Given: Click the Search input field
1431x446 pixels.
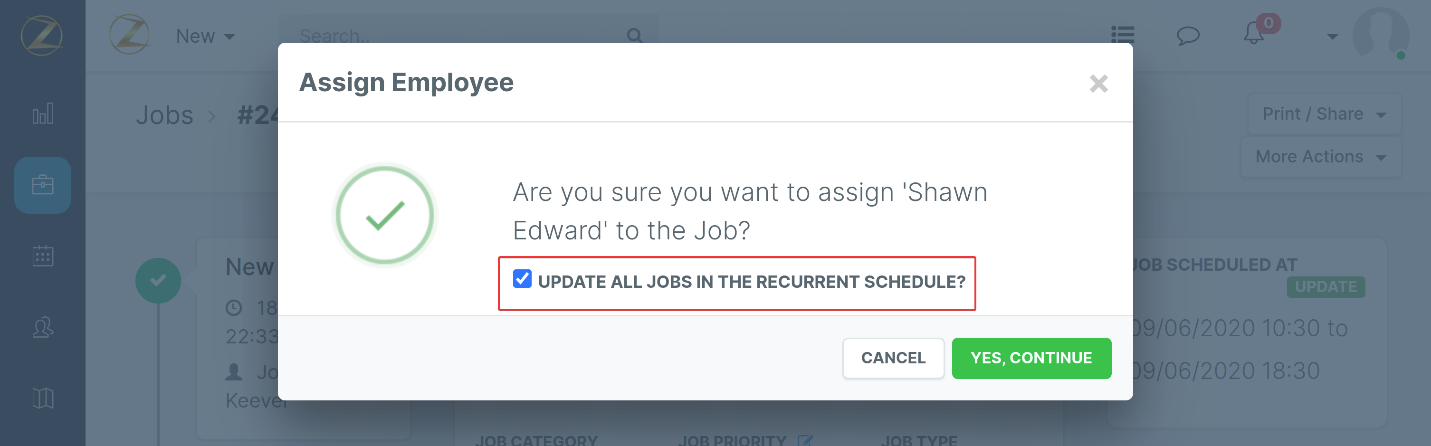Looking at the screenshot, I should click(x=455, y=36).
